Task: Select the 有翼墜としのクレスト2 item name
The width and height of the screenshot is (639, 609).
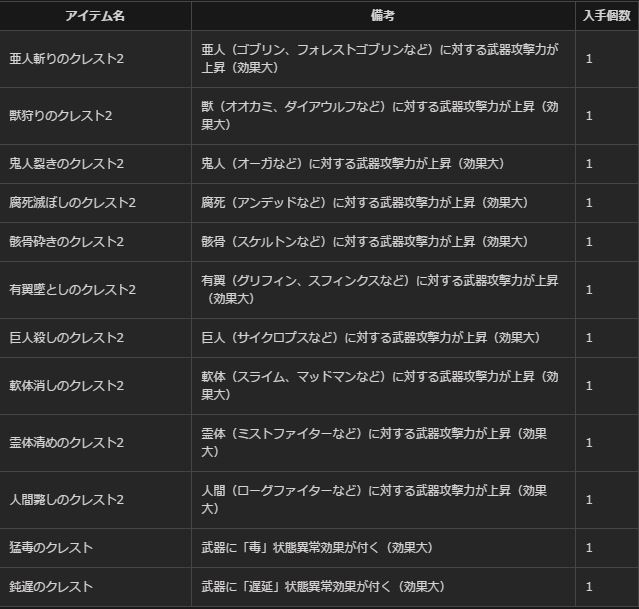Action: coord(72,290)
